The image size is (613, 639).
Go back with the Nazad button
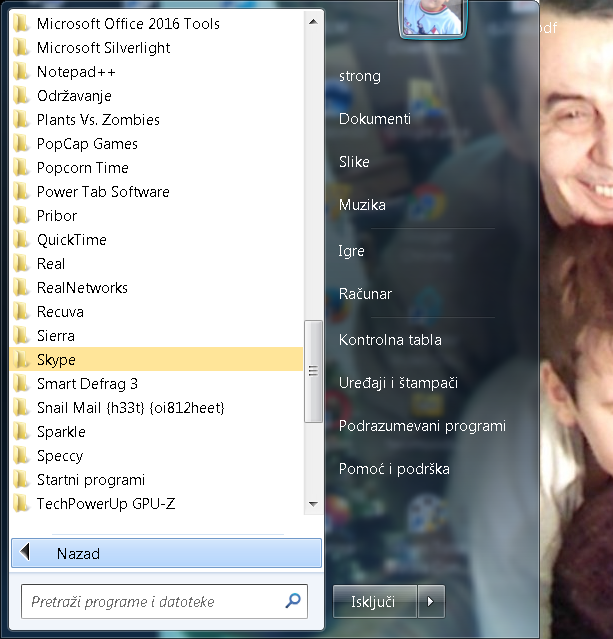166,553
